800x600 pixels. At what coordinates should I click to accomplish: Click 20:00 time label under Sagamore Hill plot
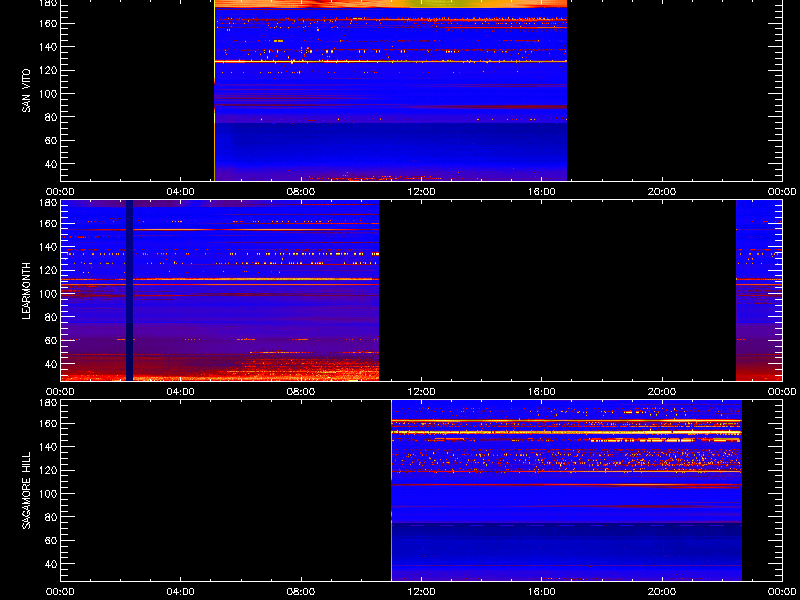coord(662,592)
